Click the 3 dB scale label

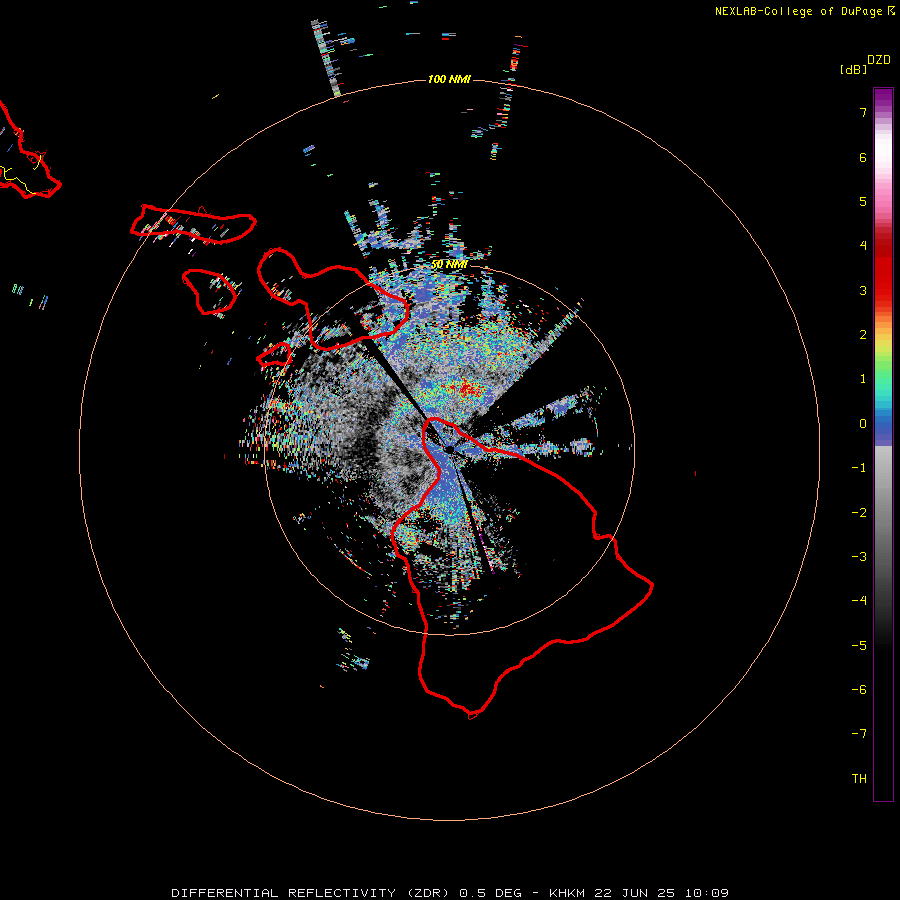pyautogui.click(x=863, y=290)
